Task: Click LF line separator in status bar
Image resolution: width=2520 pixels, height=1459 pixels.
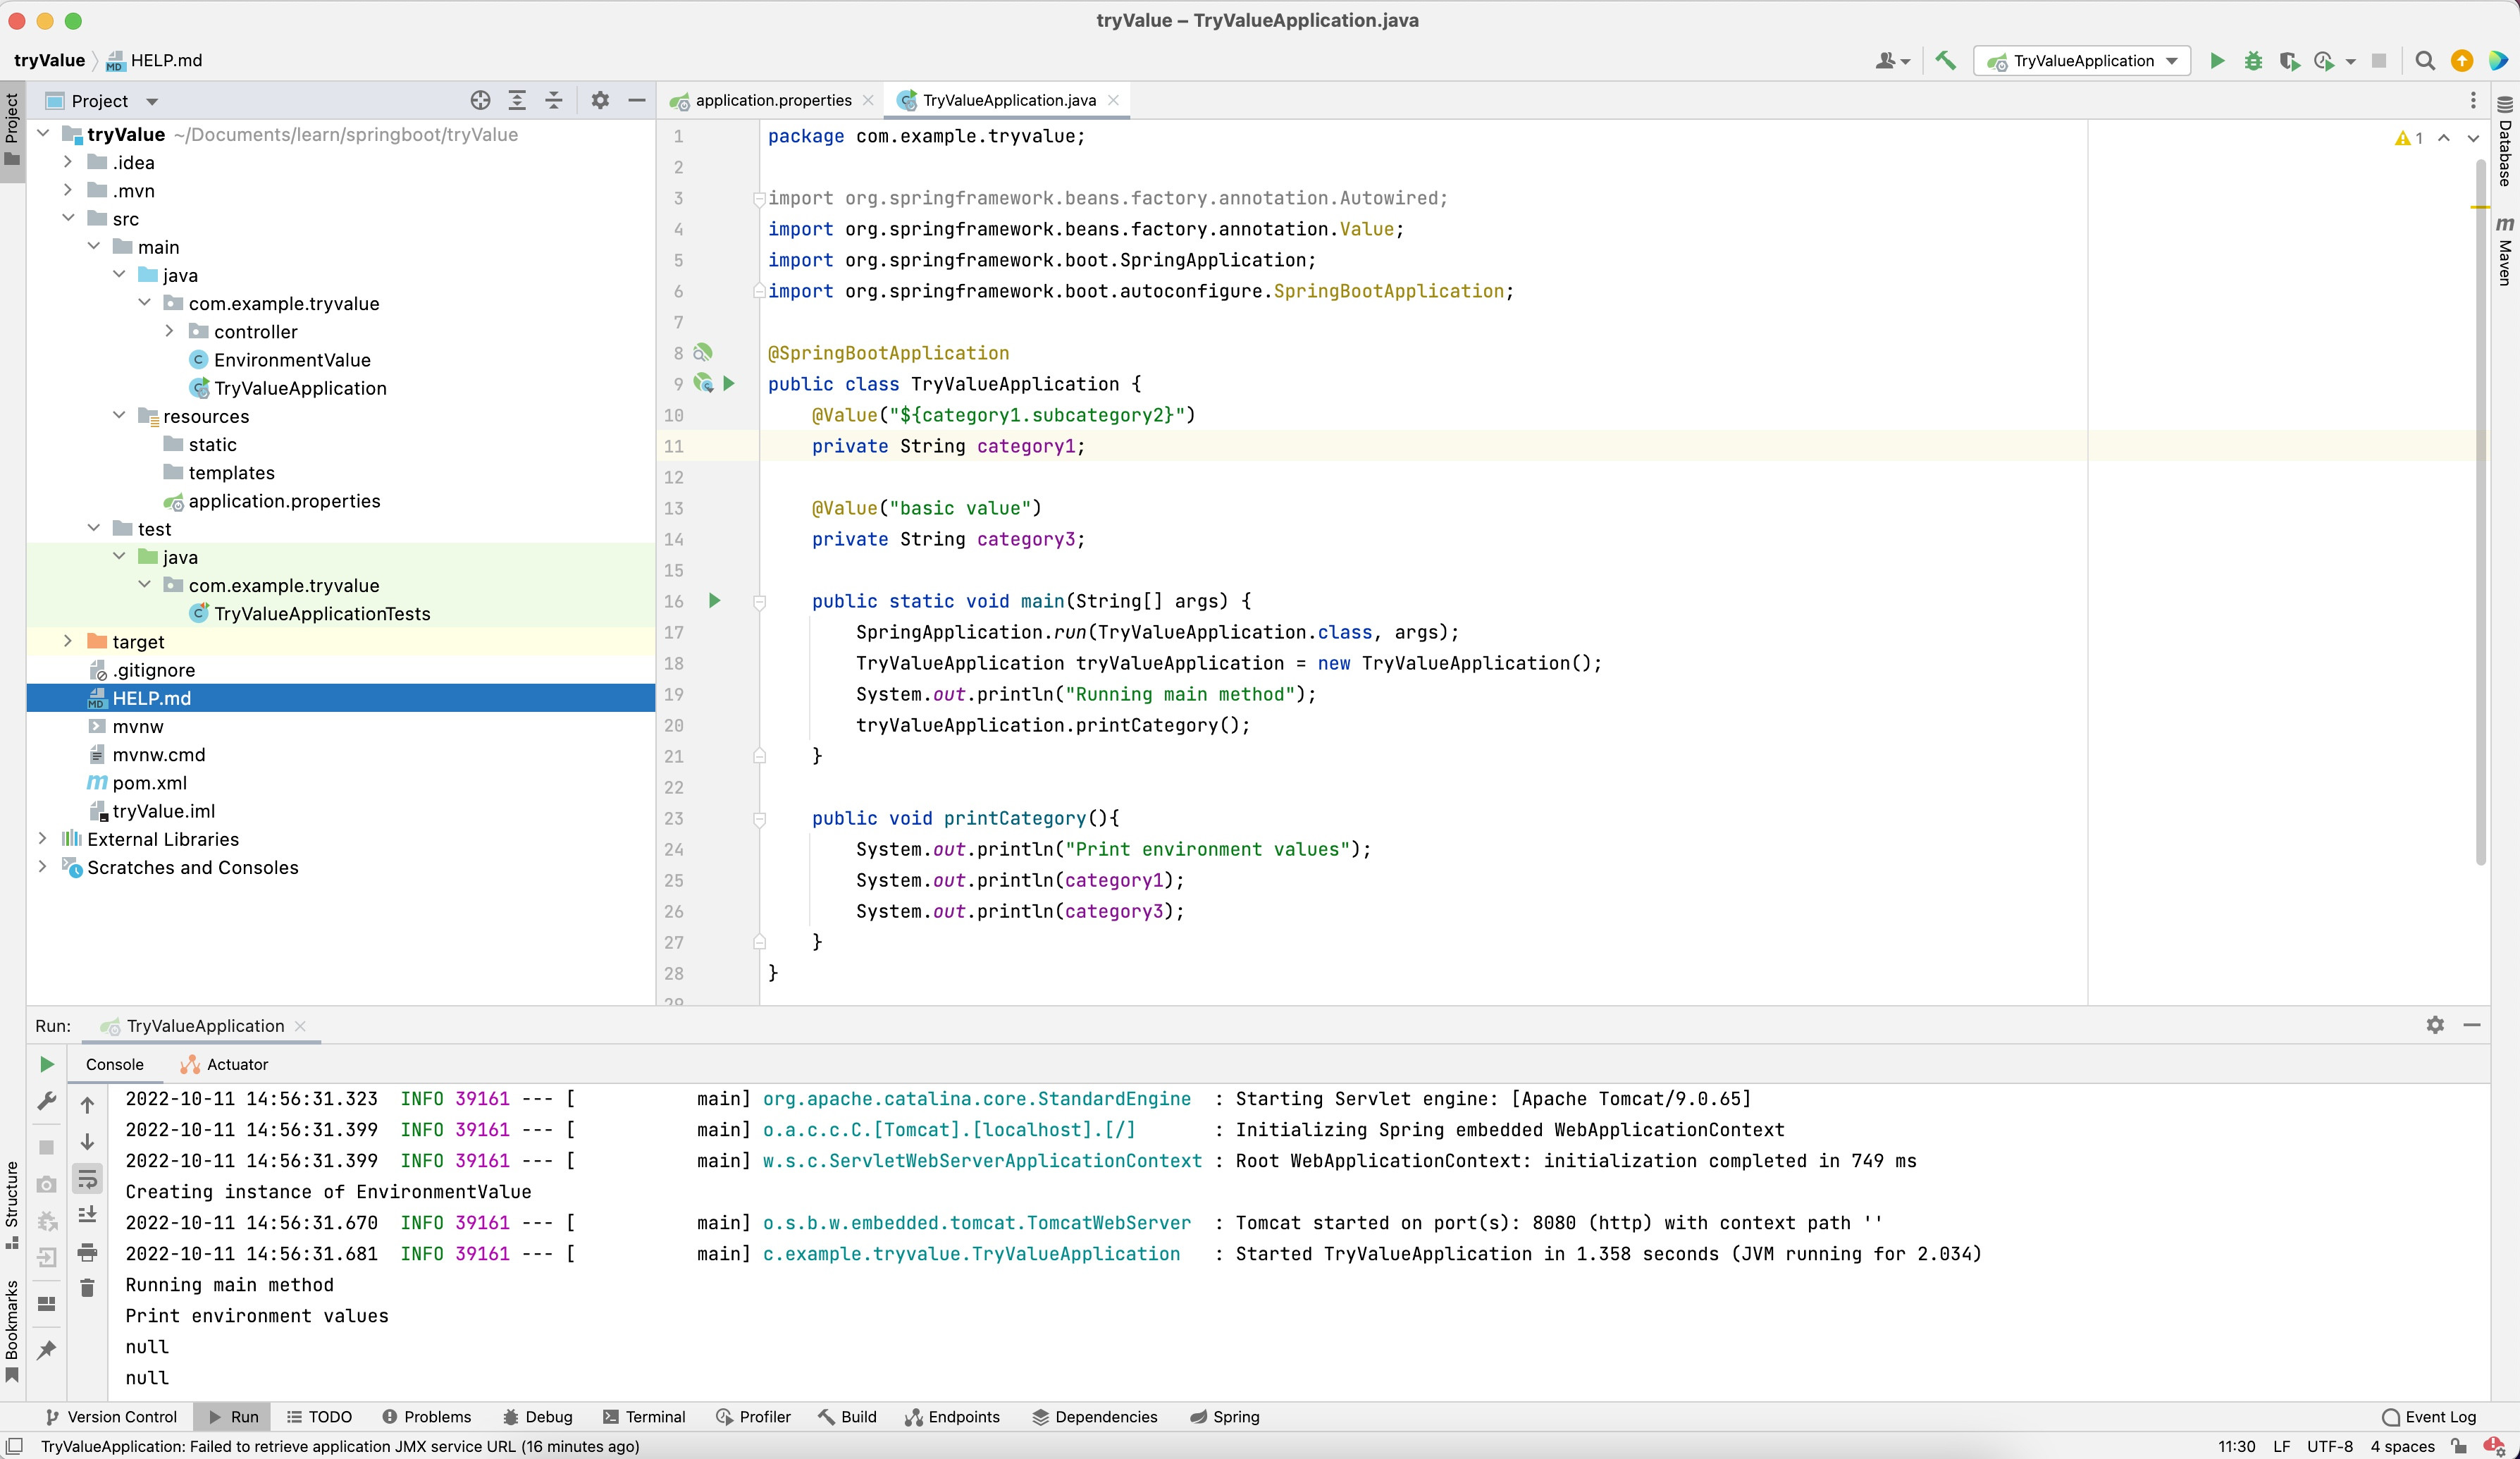Action: (x=2281, y=1446)
